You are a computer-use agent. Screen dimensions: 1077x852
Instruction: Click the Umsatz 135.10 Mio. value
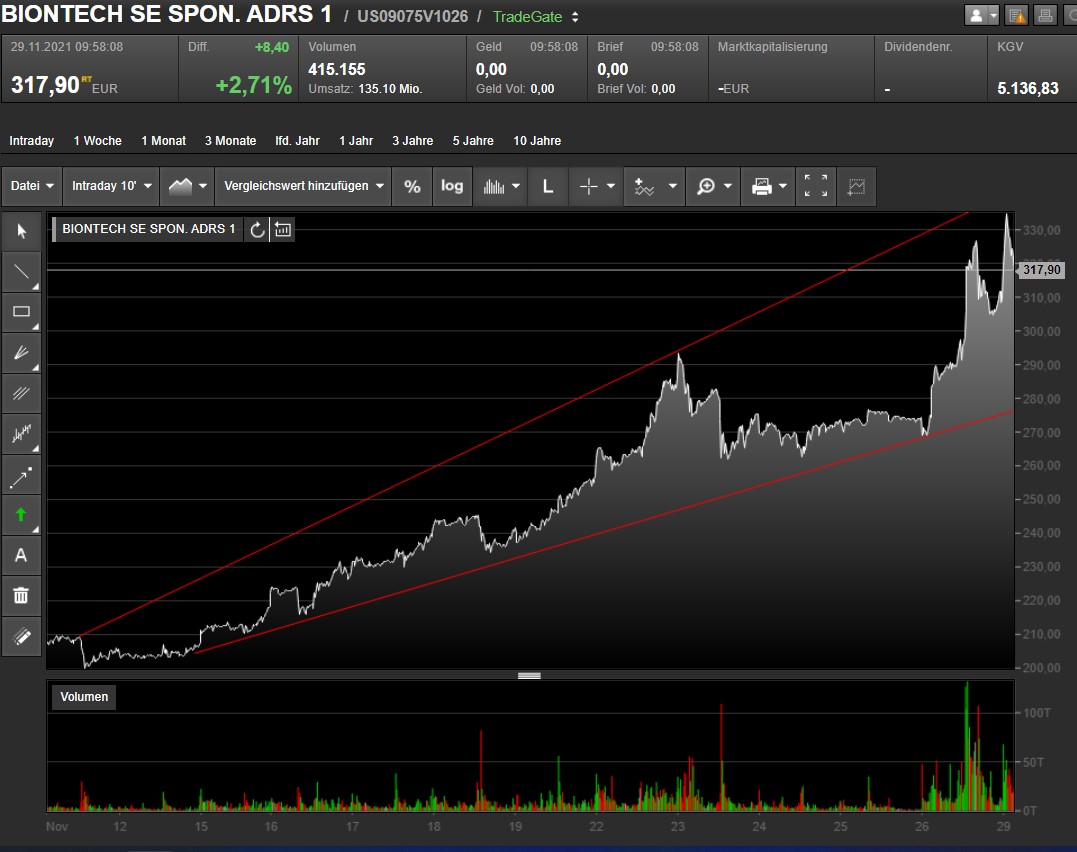click(x=390, y=89)
